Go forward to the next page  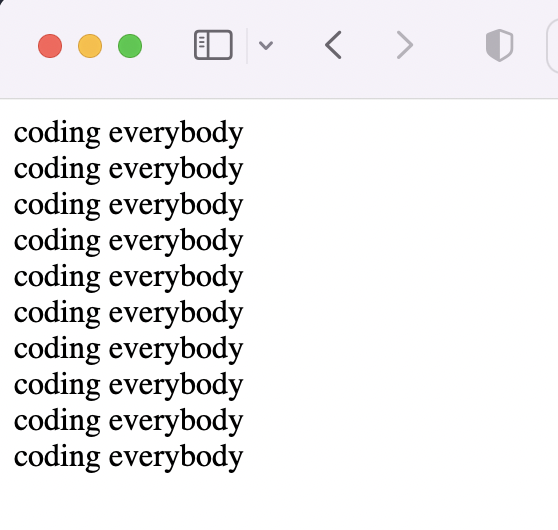pos(405,45)
